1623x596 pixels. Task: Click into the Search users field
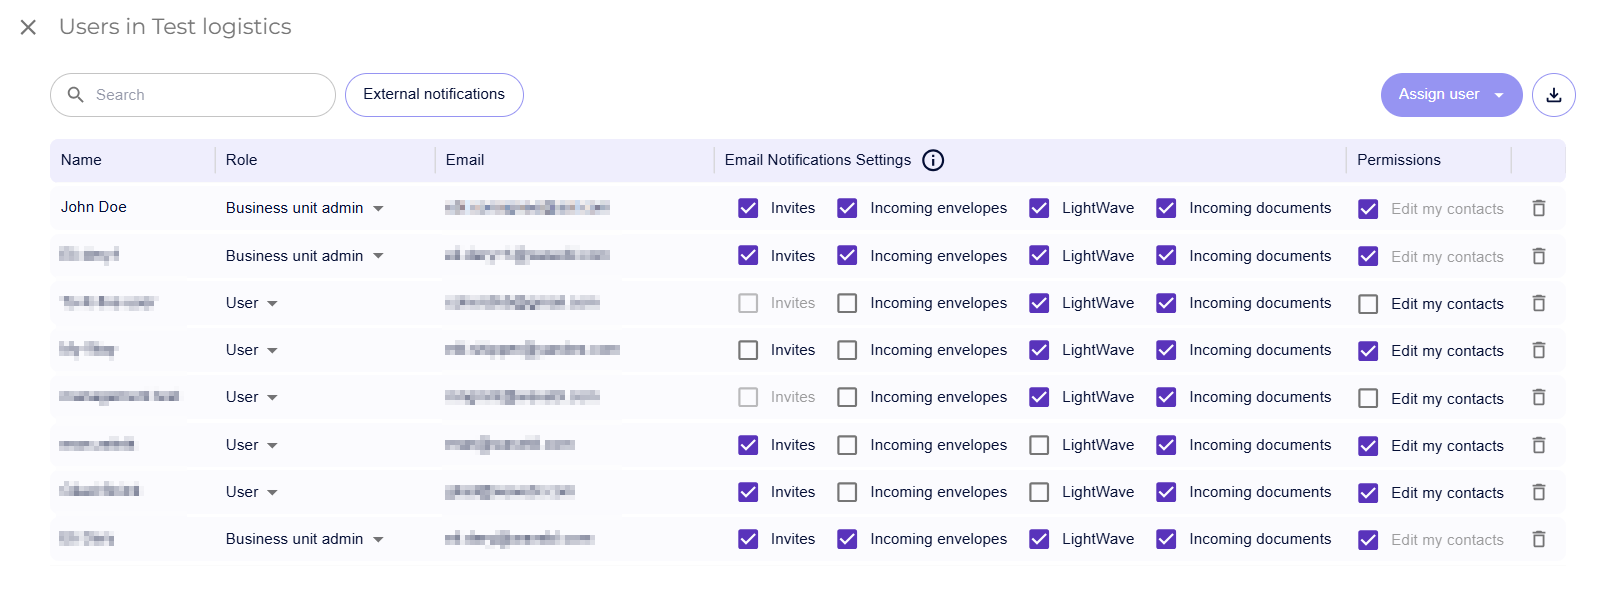coord(193,95)
